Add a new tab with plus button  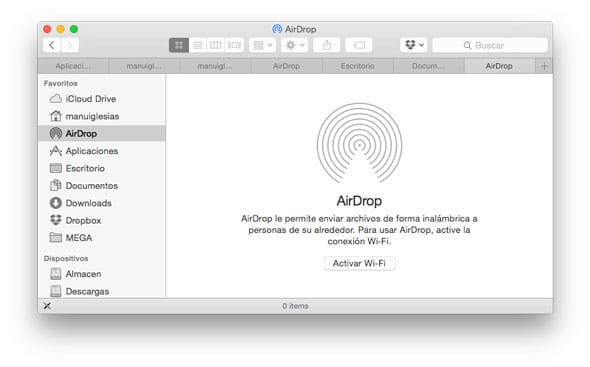(x=544, y=66)
